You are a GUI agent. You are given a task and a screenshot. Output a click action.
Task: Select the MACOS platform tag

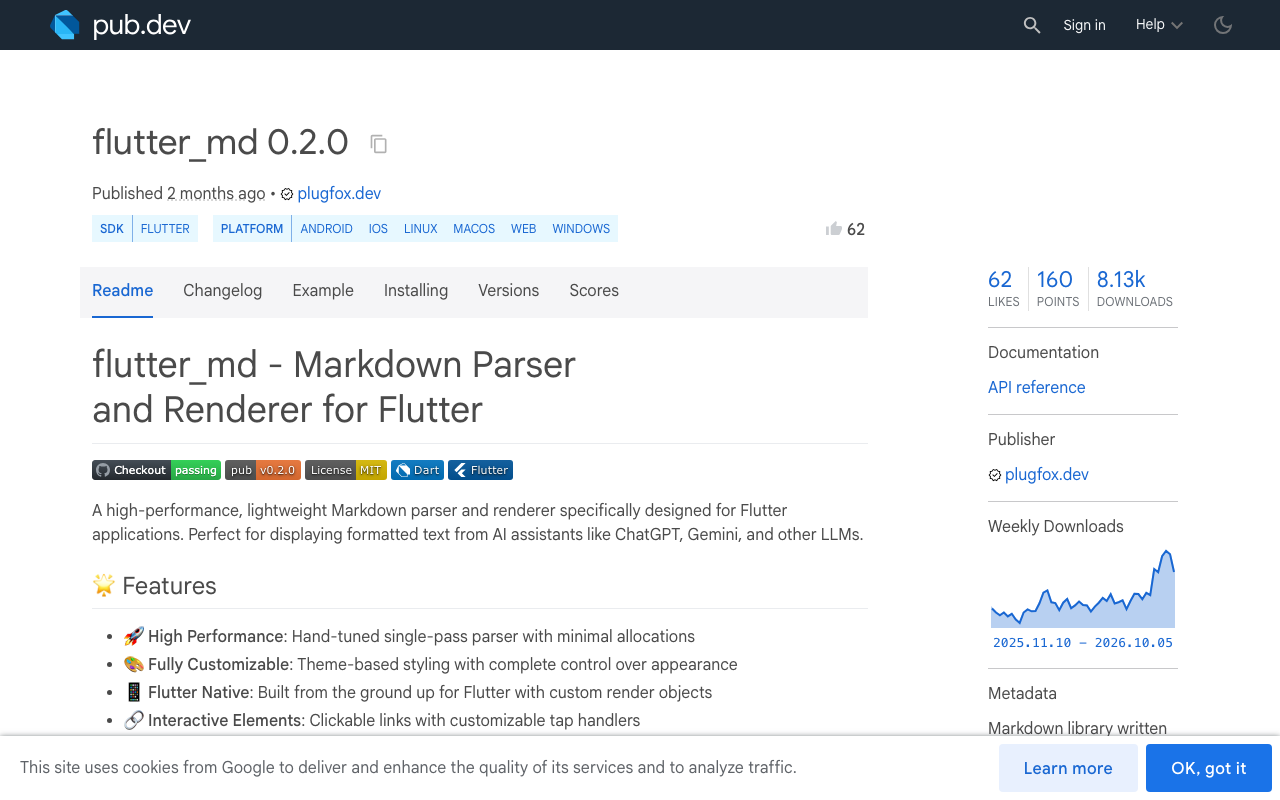pos(474,229)
